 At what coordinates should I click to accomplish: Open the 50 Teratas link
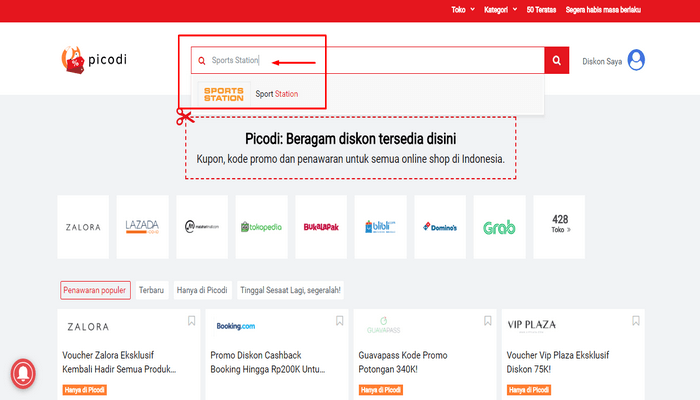(541, 10)
